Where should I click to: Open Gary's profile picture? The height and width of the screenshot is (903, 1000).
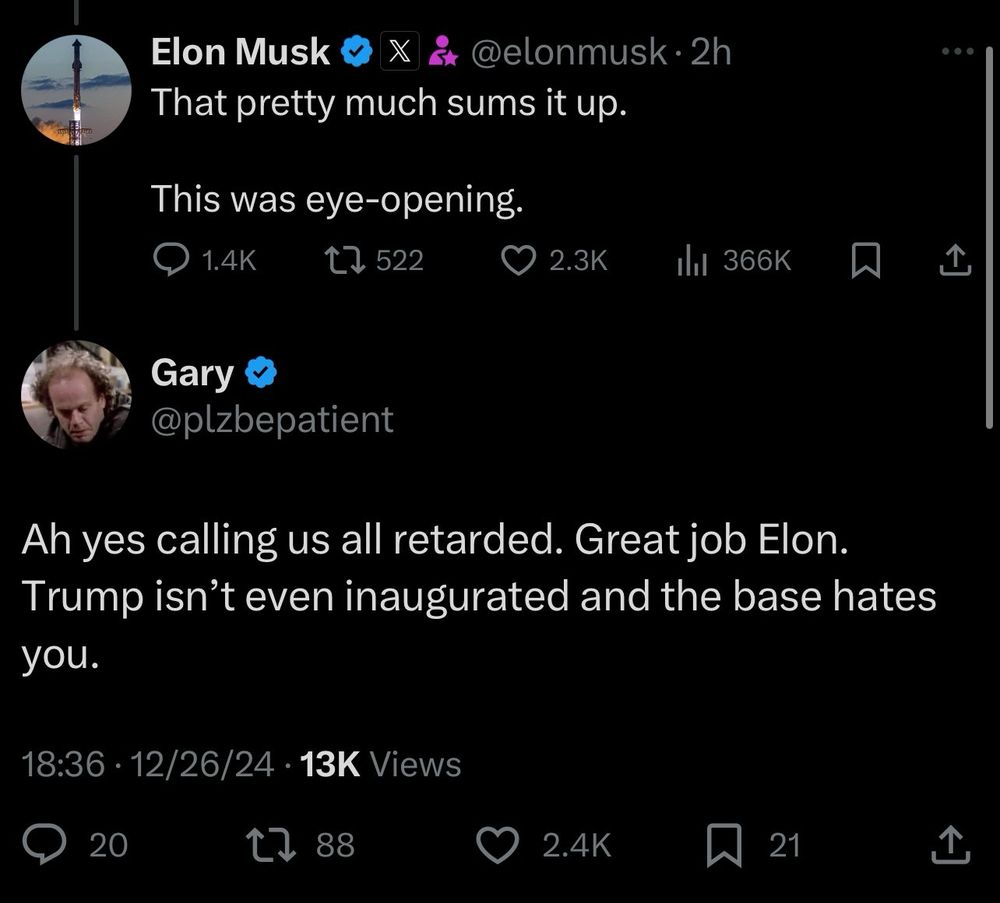(76, 394)
